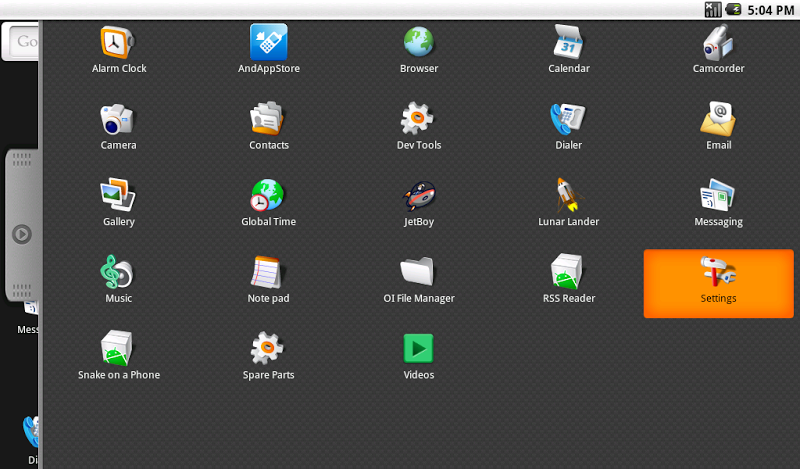Viewport: 800px width, 469px height.
Task: Open the Spare Parts app
Action: [268, 356]
